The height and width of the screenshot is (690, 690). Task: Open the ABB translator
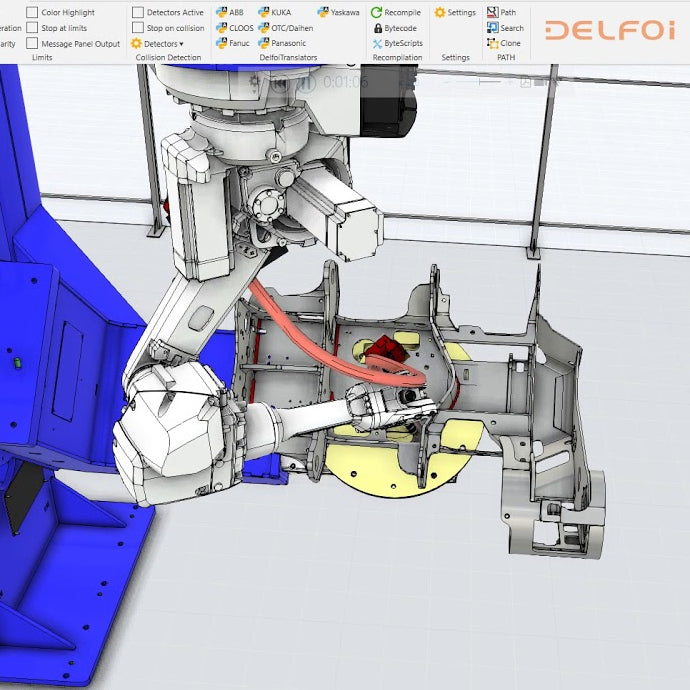230,13
